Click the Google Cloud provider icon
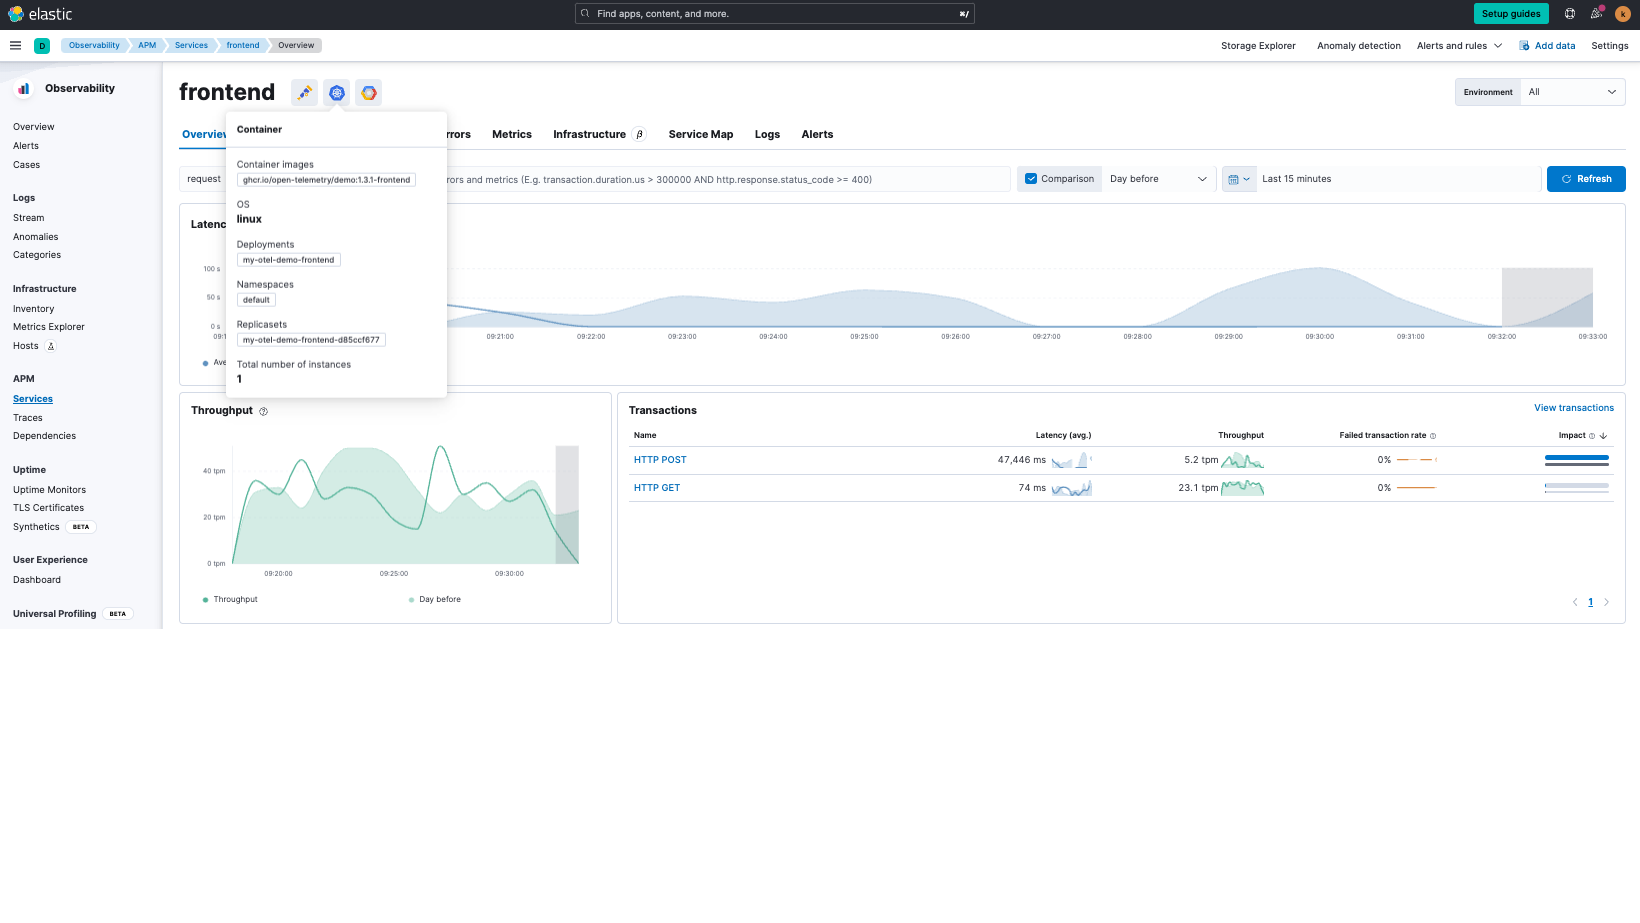Screen dimensions: 1640x923 point(369,93)
